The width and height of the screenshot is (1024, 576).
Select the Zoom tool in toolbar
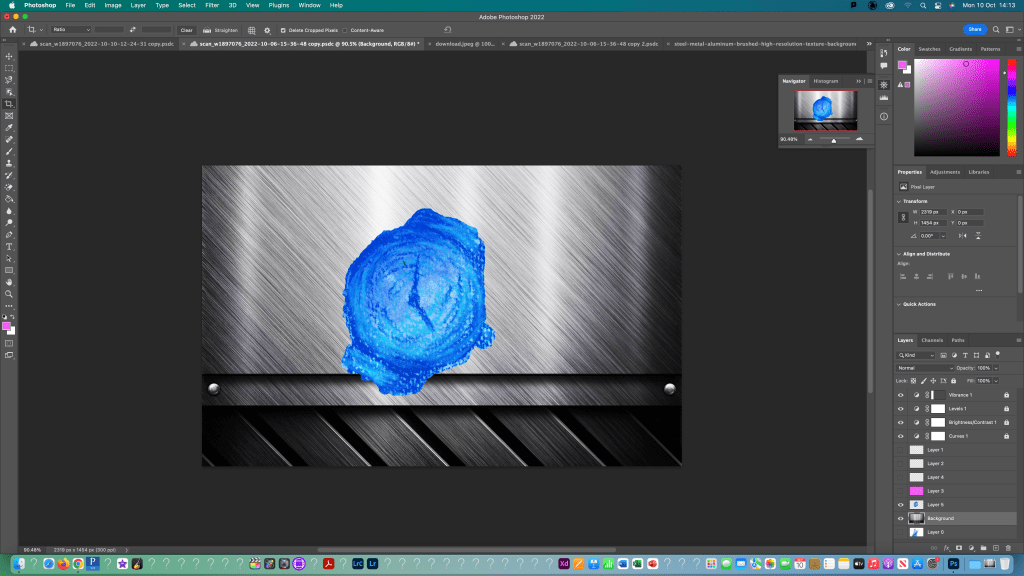point(9,294)
